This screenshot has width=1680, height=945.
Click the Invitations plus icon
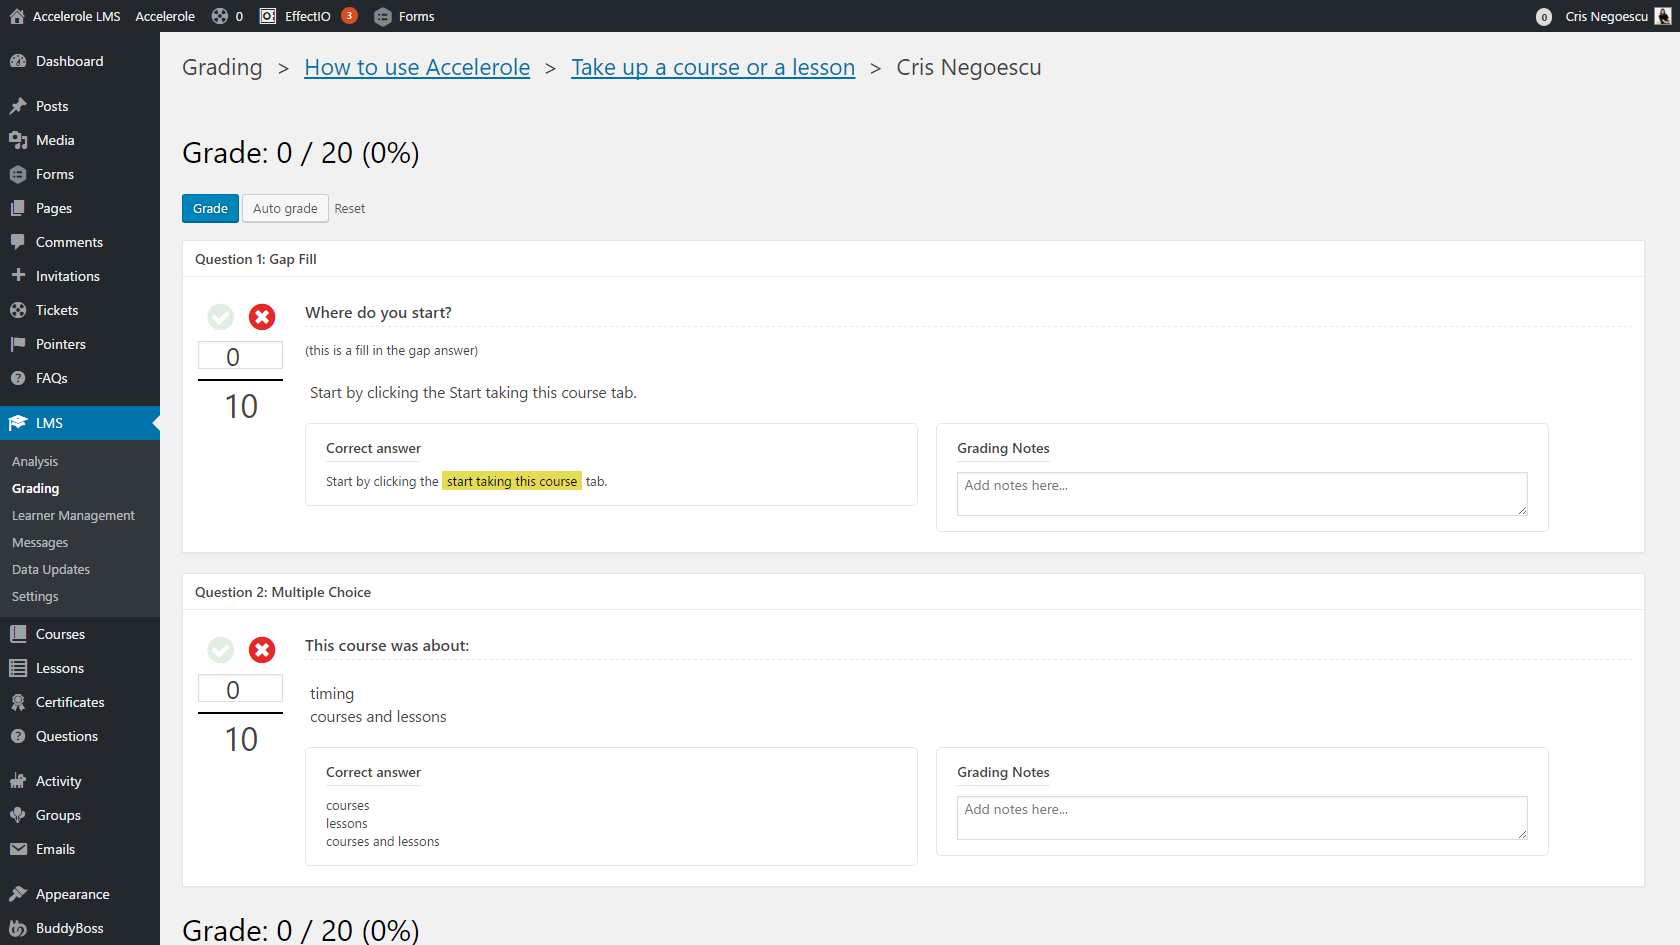[x=18, y=276]
